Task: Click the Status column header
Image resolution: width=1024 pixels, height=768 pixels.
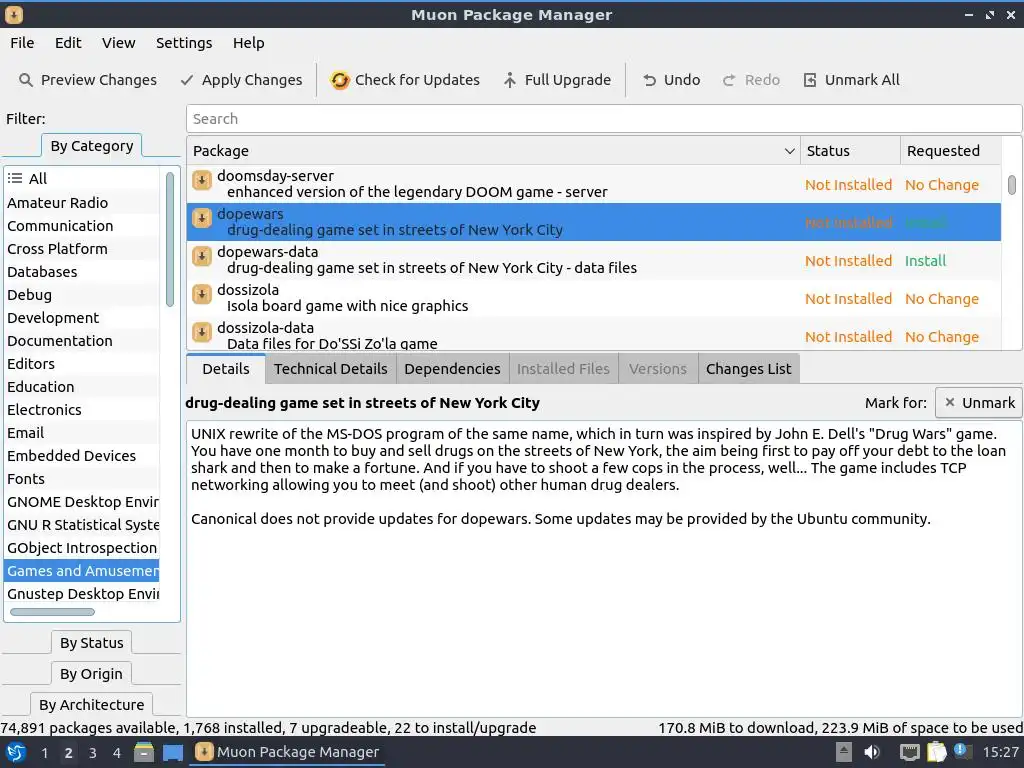Action: [850, 151]
